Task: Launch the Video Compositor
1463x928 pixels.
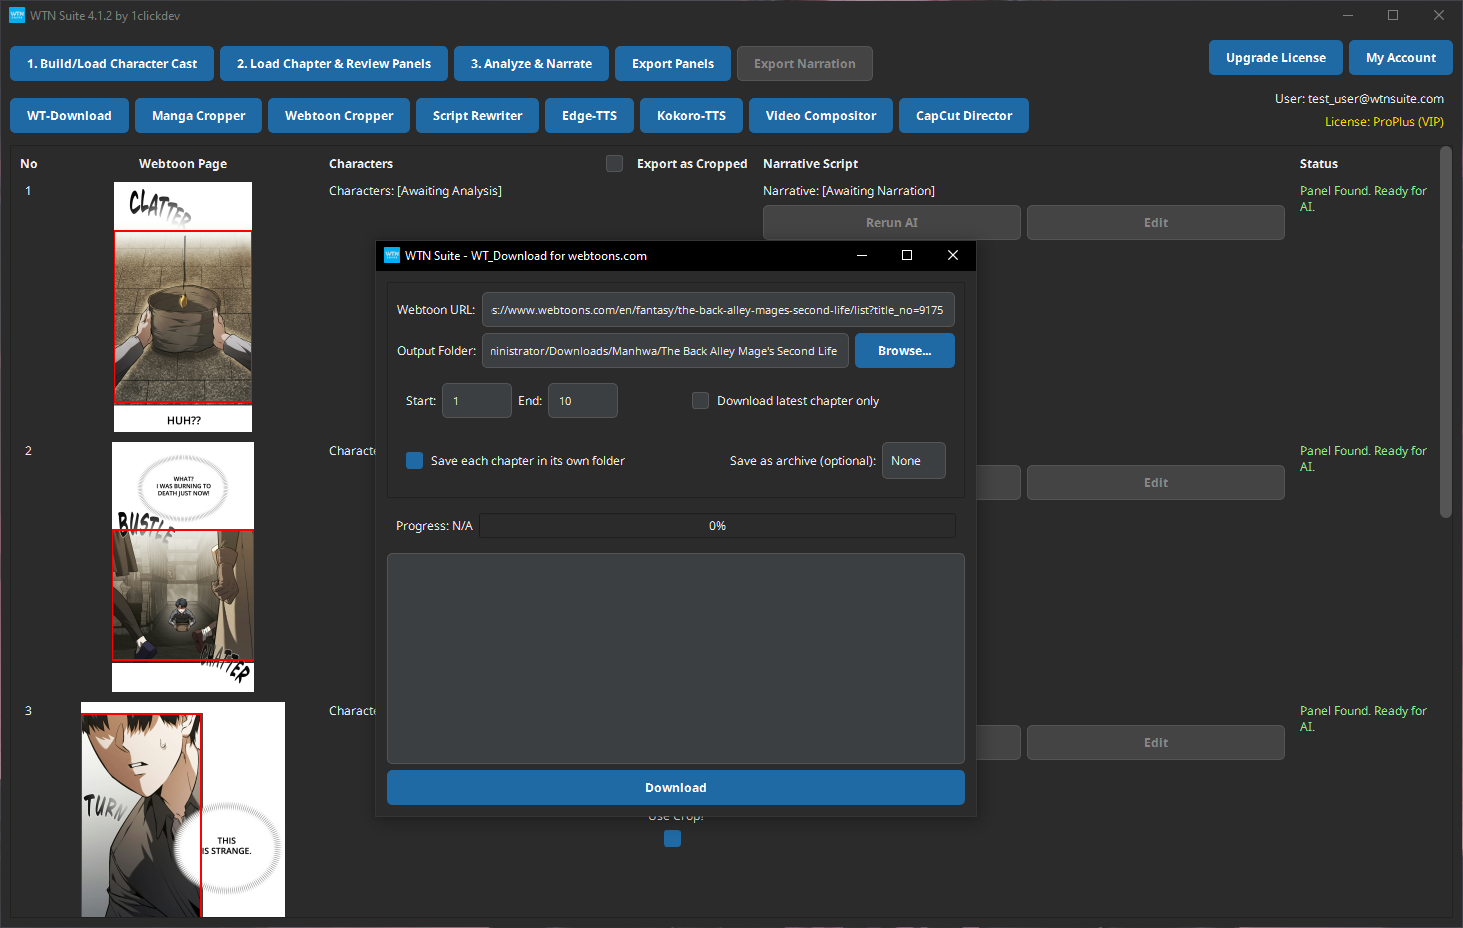Action: click(820, 115)
